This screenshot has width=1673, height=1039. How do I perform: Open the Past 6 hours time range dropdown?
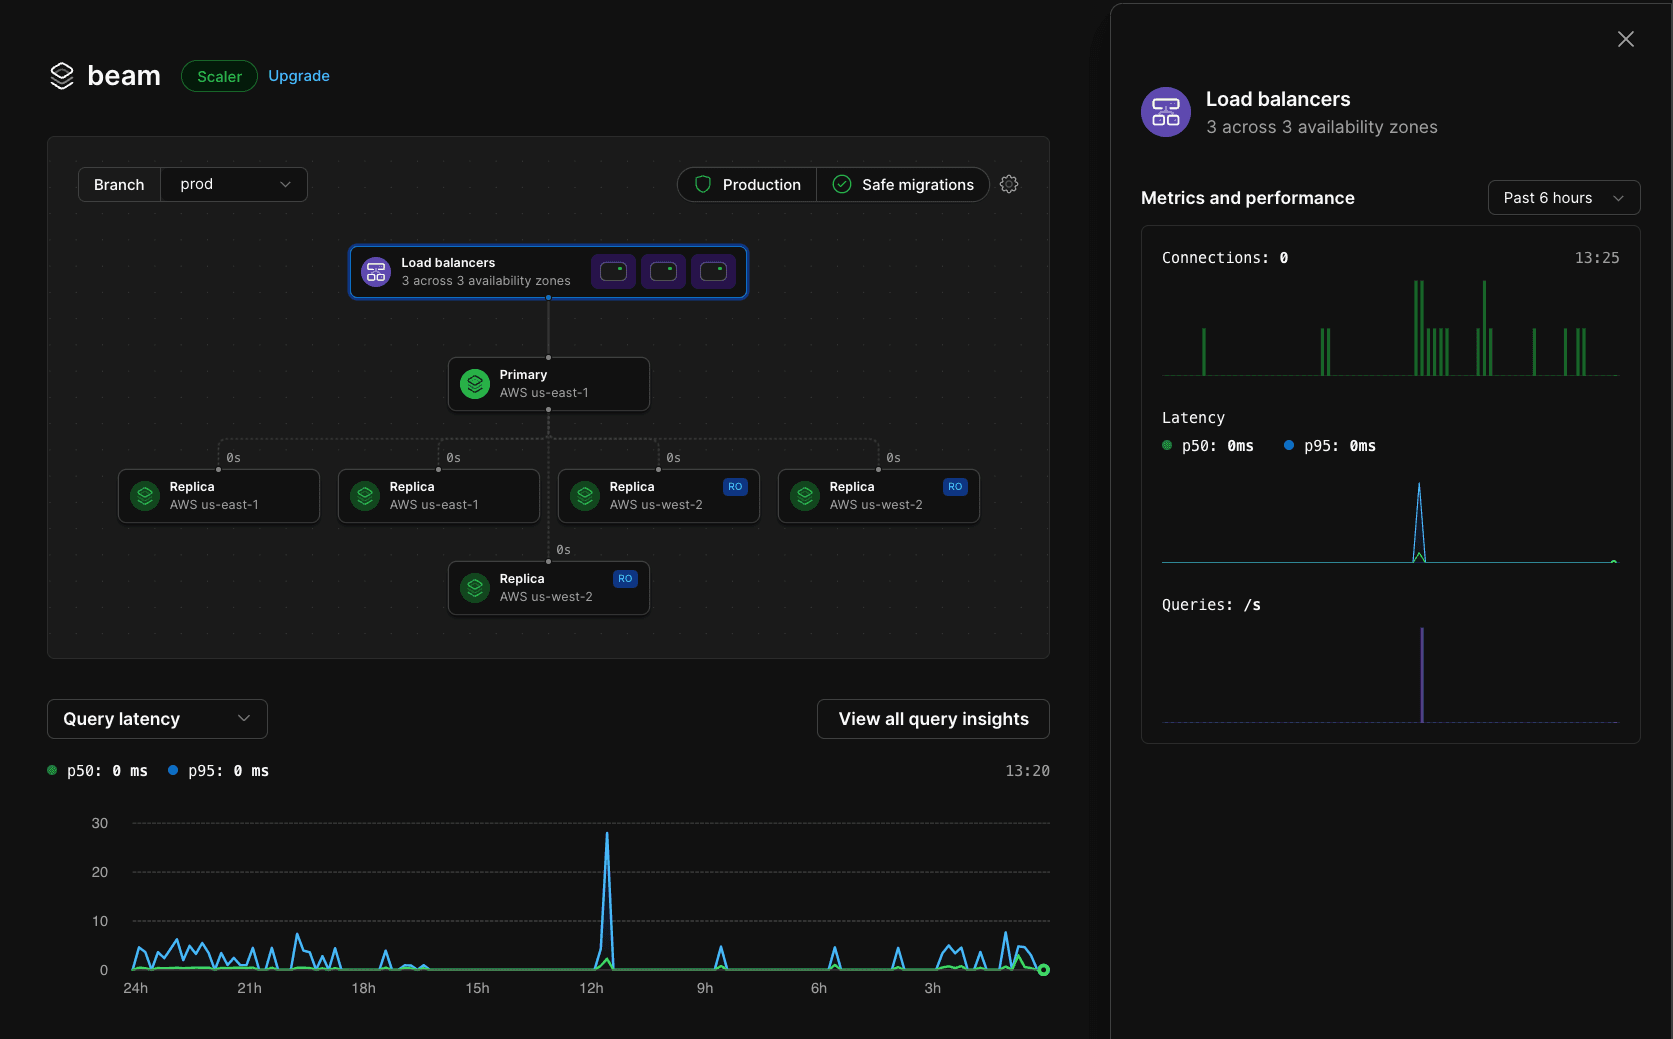[x=1564, y=198]
